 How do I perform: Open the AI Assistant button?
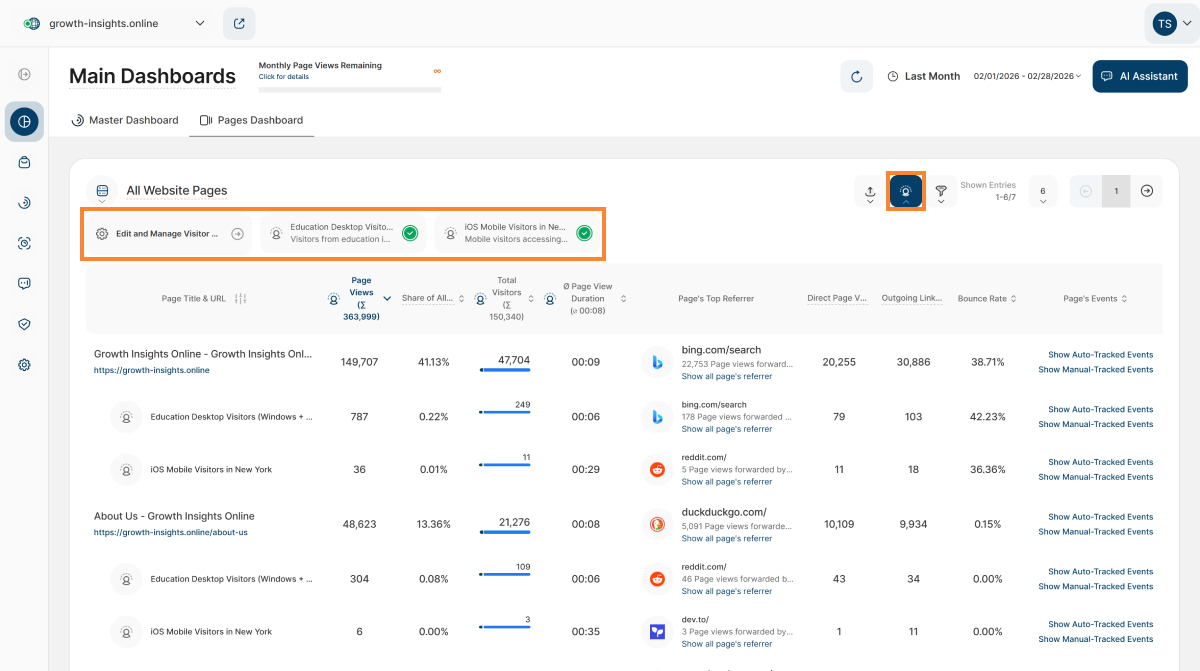(1140, 76)
